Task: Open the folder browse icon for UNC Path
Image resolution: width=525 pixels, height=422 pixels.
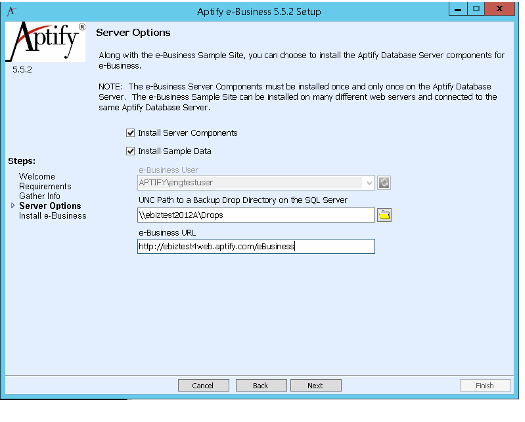Action: click(x=384, y=215)
